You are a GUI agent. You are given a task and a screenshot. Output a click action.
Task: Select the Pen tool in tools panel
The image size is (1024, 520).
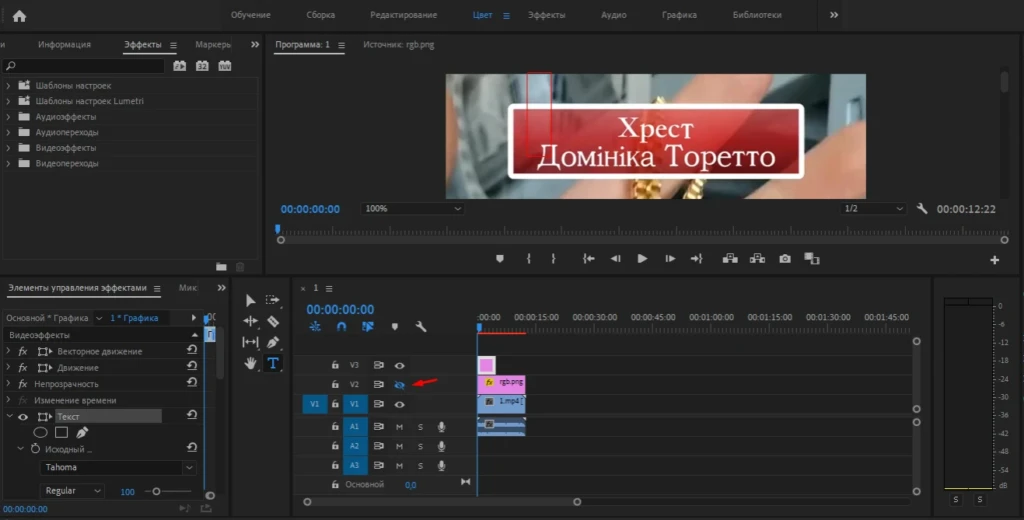(x=273, y=342)
